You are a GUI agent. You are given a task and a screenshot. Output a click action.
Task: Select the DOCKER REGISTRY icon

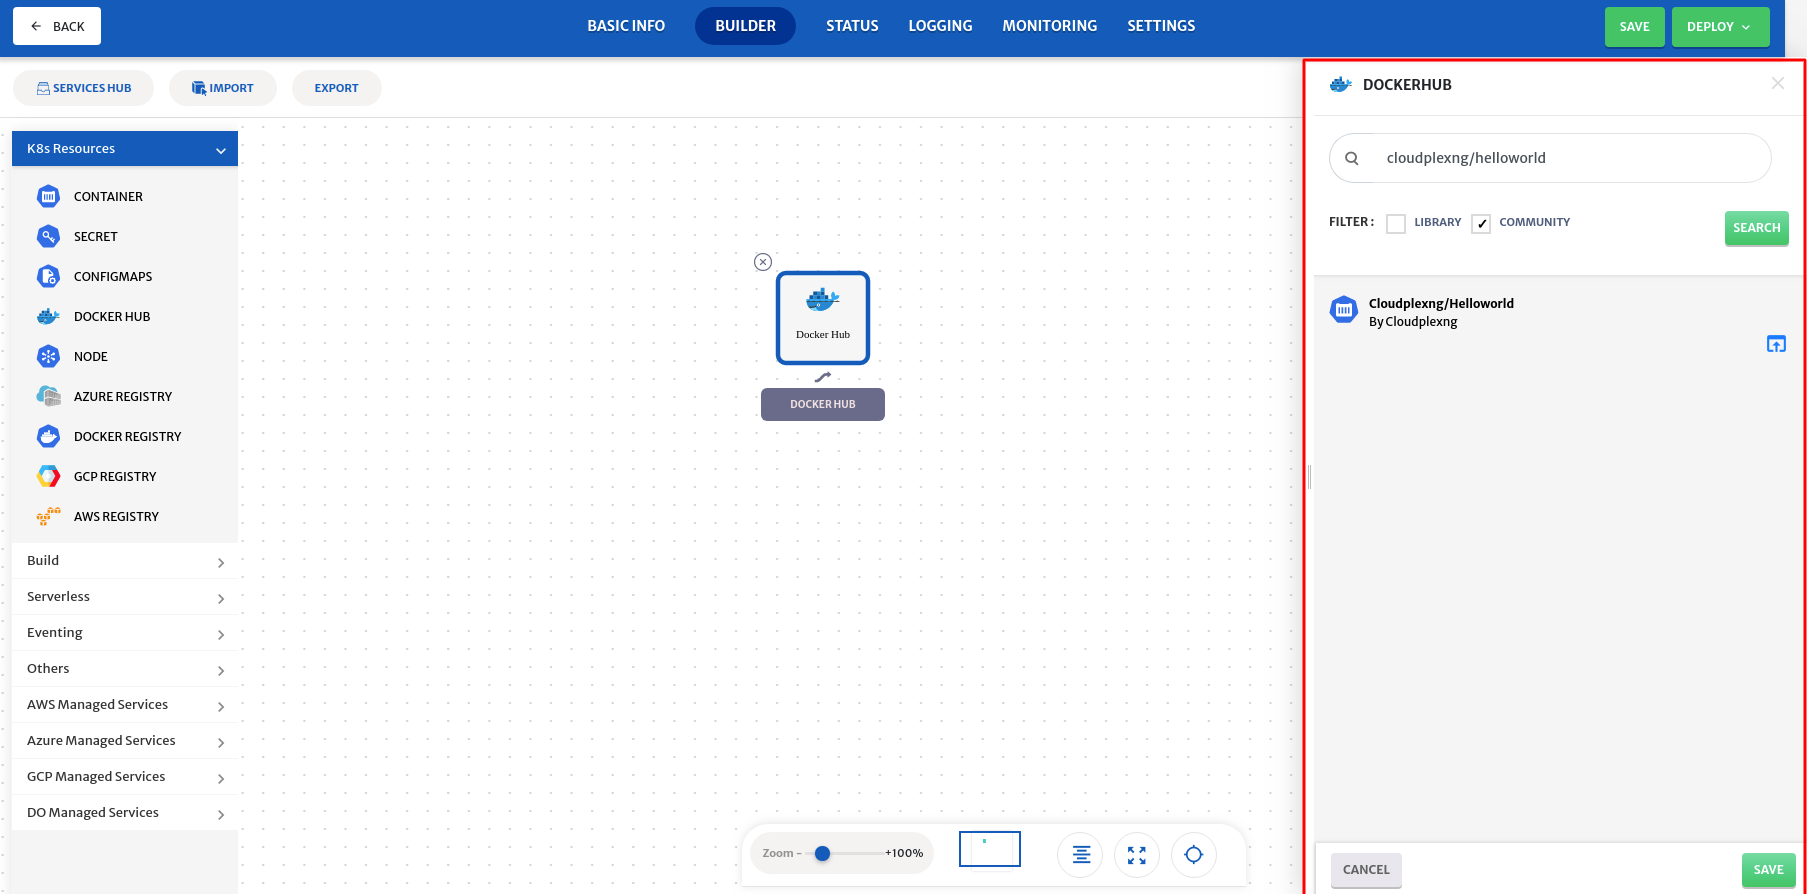(x=48, y=436)
